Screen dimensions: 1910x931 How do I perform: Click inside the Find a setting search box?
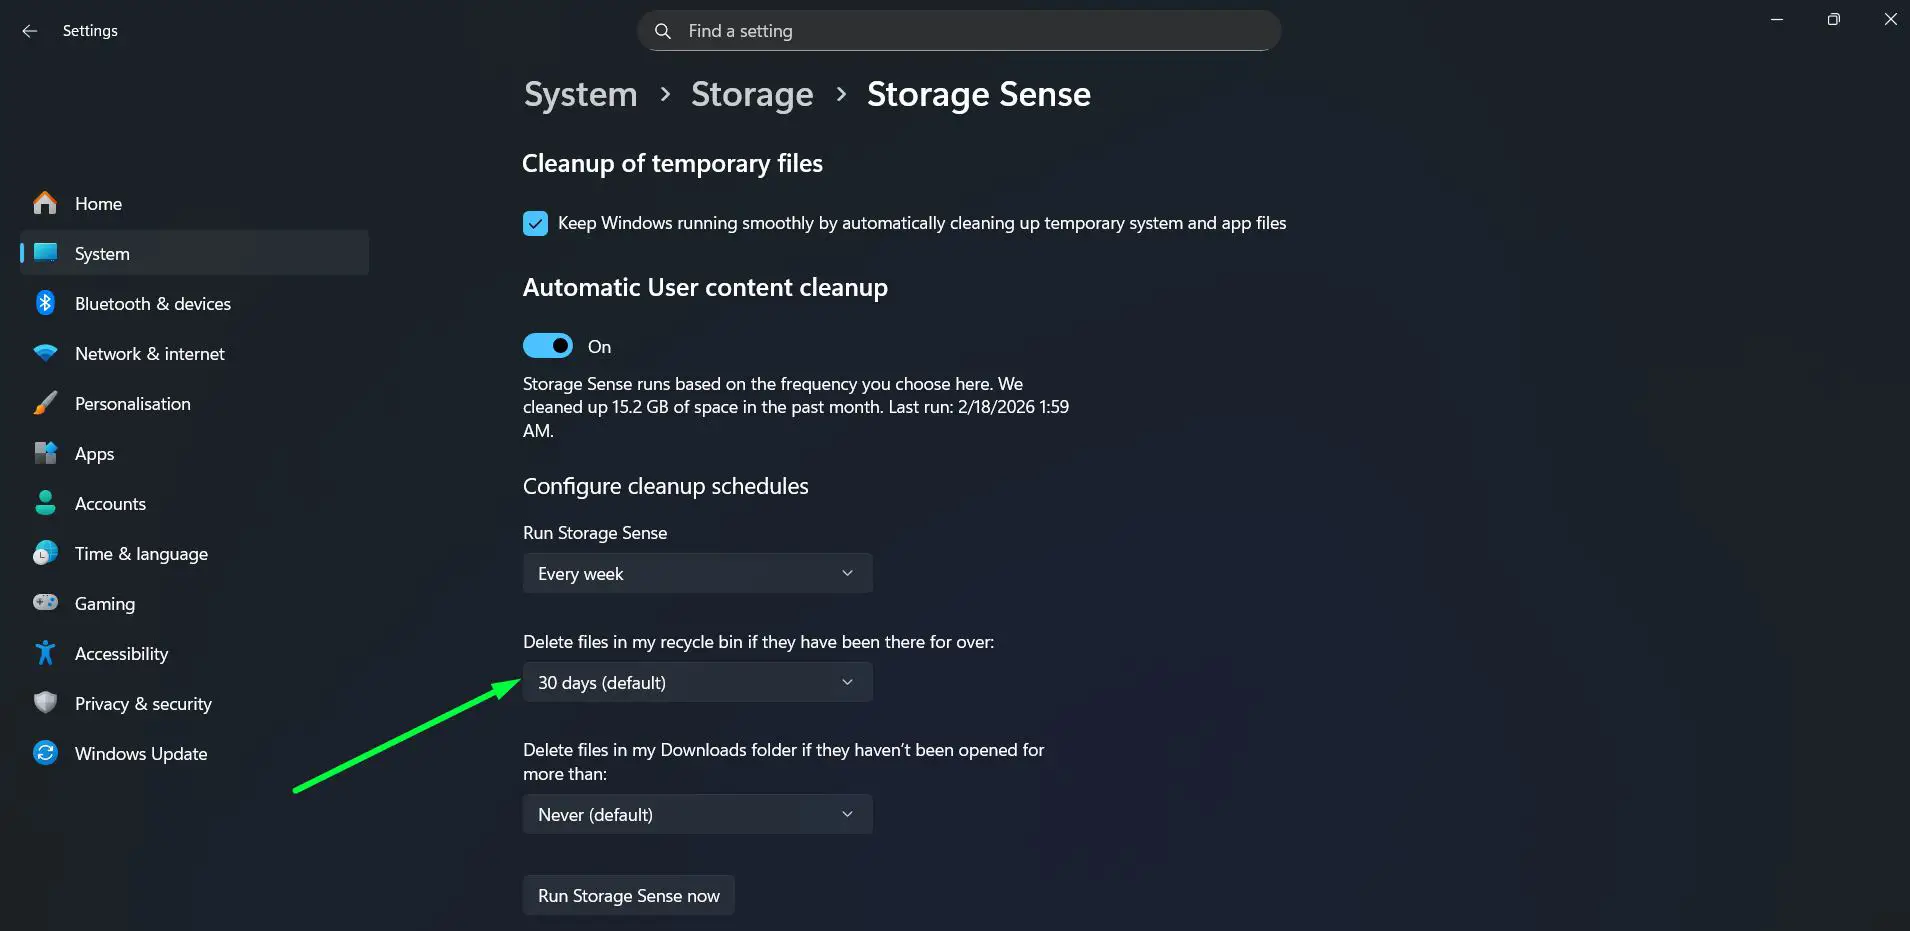[x=957, y=30]
